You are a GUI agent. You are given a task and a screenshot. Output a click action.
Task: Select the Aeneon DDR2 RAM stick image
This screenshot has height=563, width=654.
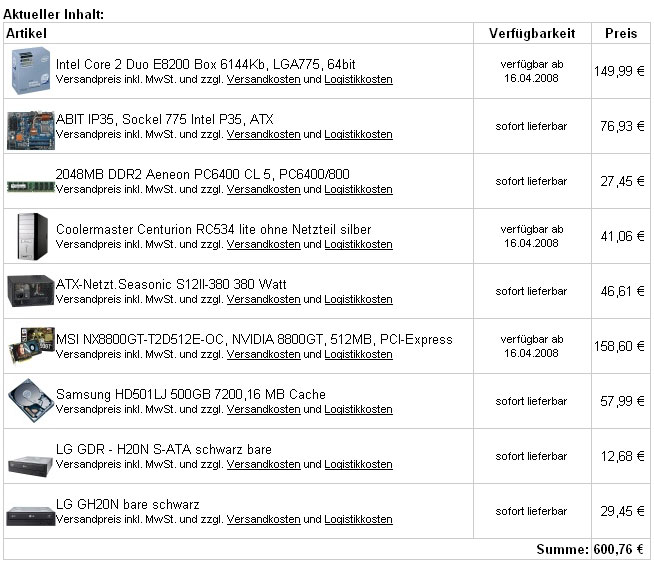31,186
